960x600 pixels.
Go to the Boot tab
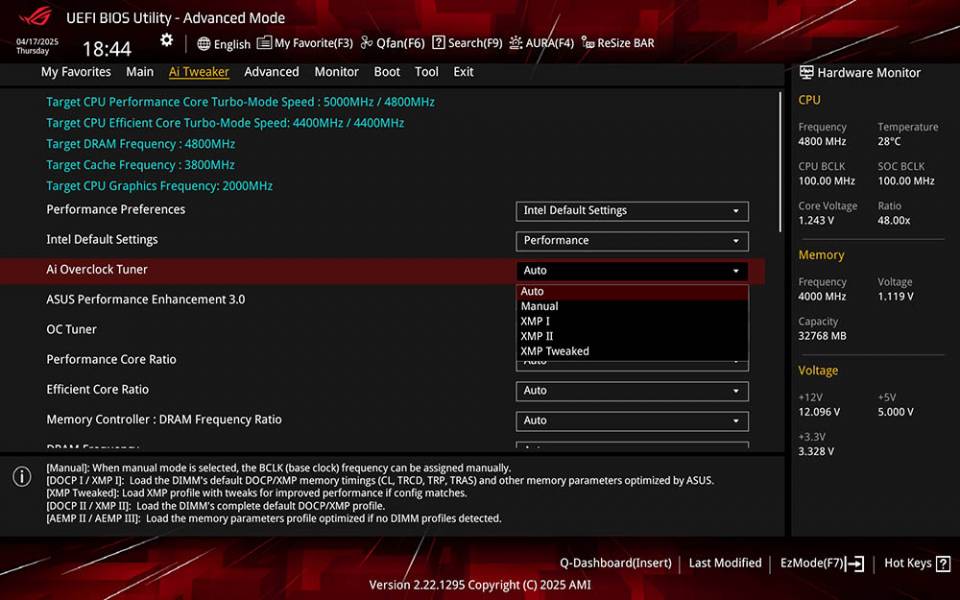click(x=387, y=72)
